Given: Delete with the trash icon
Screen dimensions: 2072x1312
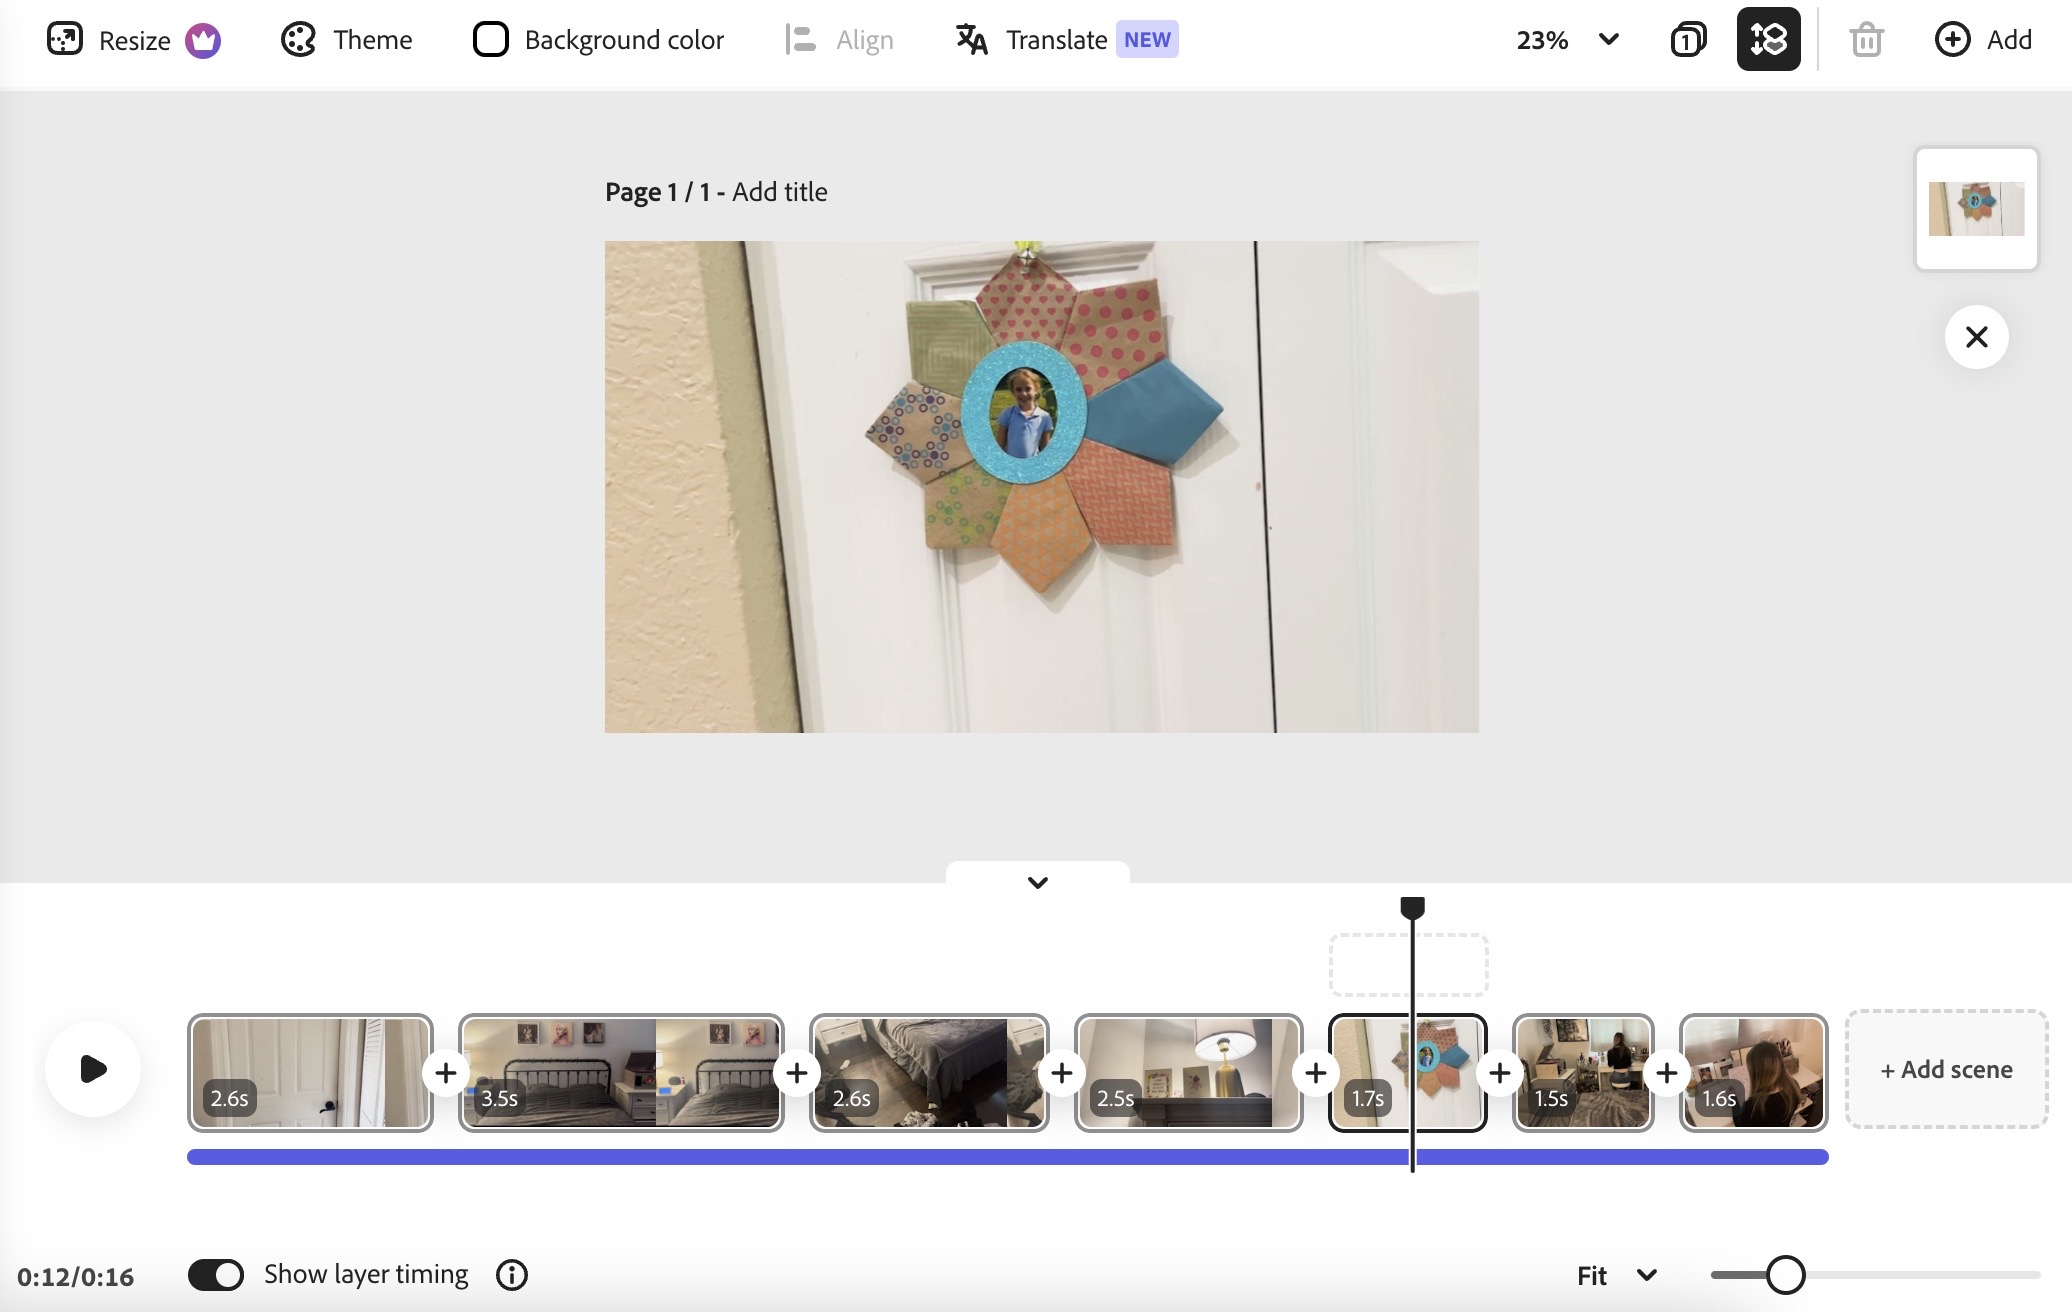Looking at the screenshot, I should pyautogui.click(x=1866, y=40).
